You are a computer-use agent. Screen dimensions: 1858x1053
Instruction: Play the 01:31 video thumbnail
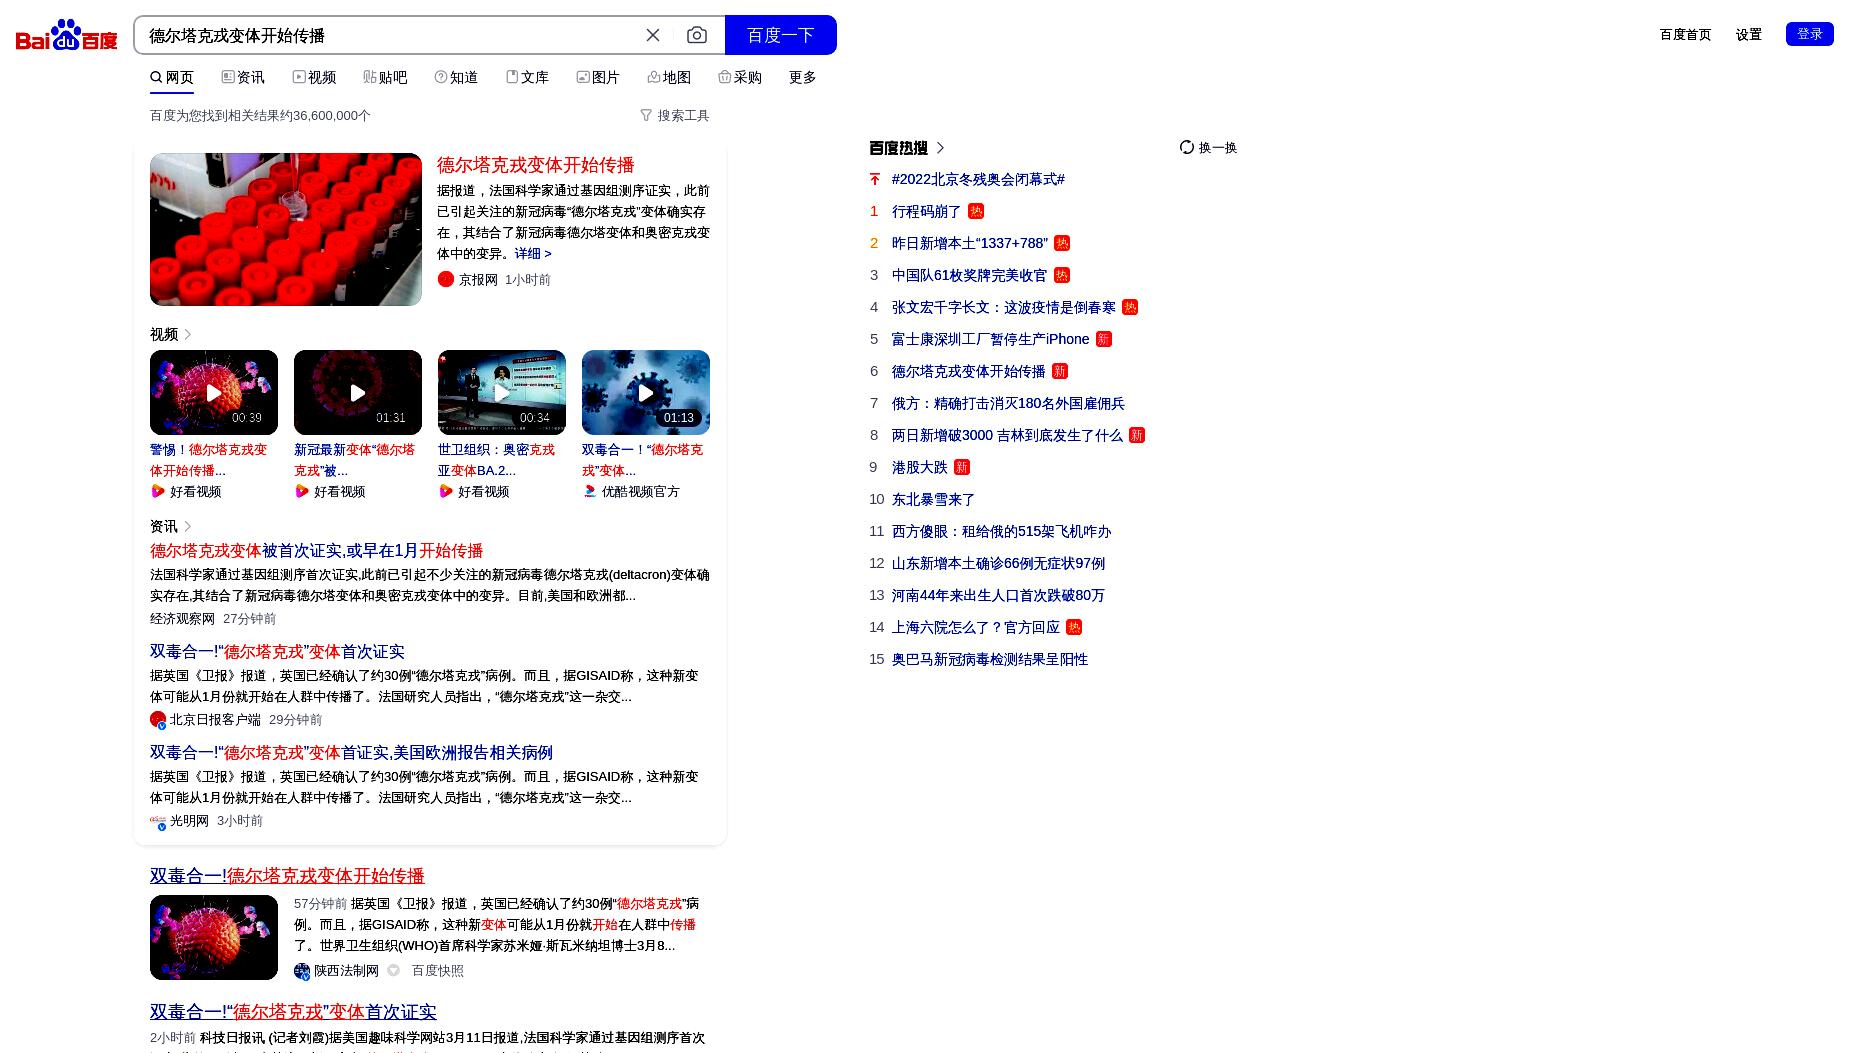(358, 392)
